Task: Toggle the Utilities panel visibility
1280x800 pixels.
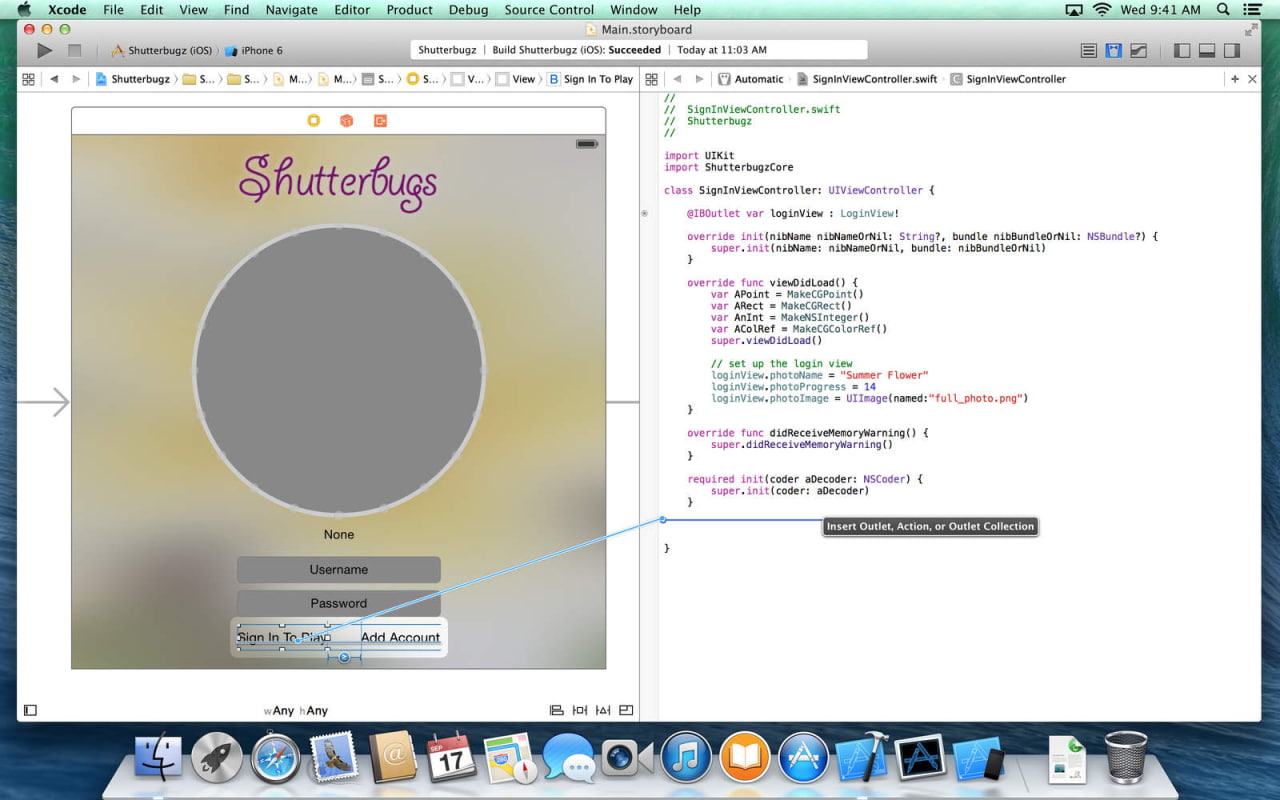Action: [x=1232, y=50]
